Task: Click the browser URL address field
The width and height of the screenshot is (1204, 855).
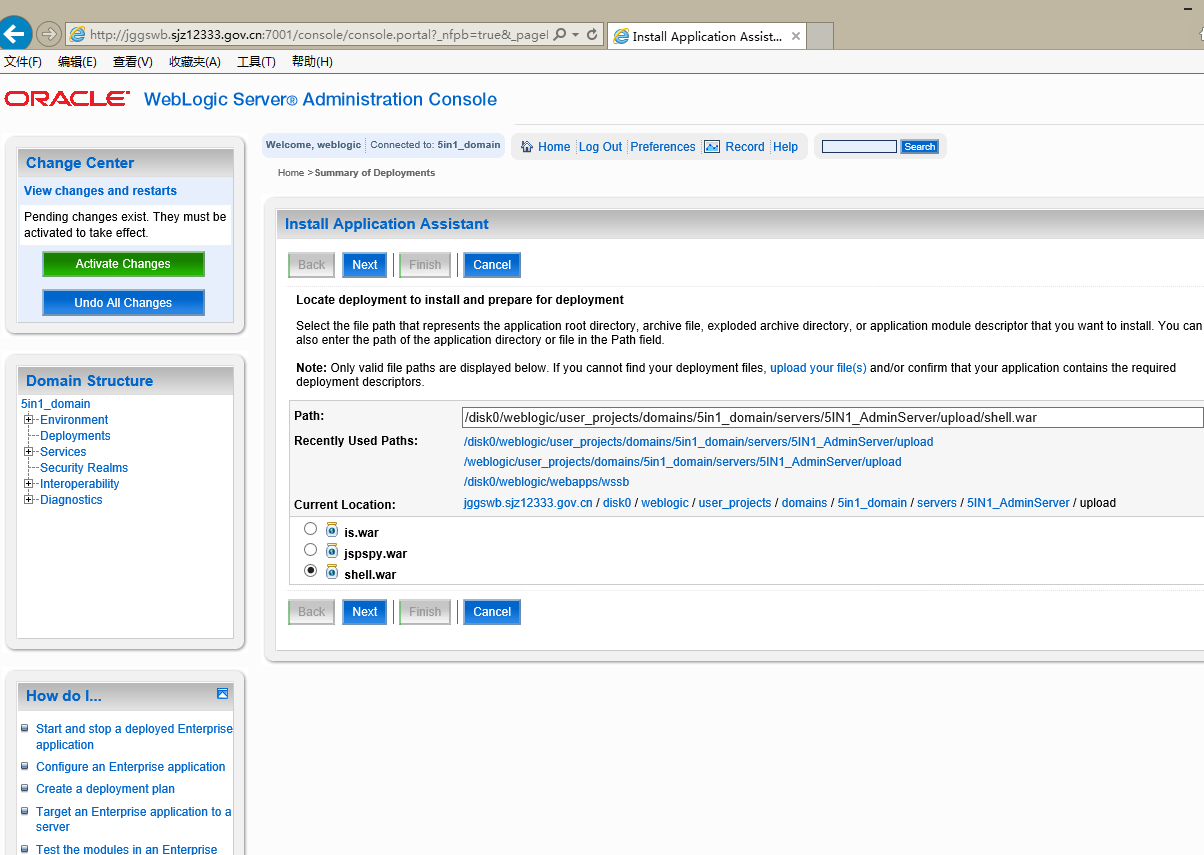Action: 318,34
